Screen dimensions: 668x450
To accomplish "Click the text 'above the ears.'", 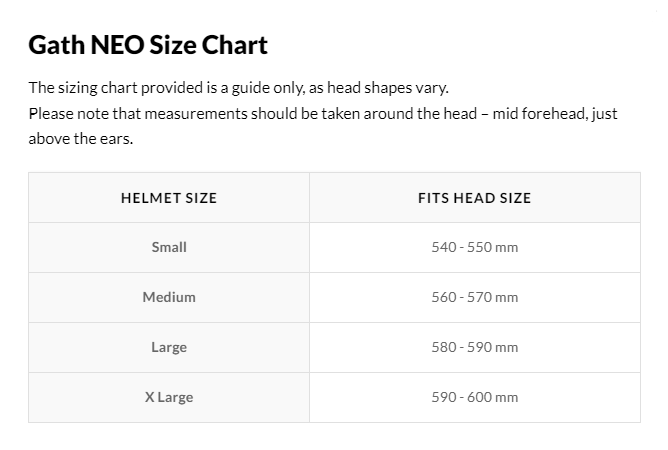I will pos(81,139).
